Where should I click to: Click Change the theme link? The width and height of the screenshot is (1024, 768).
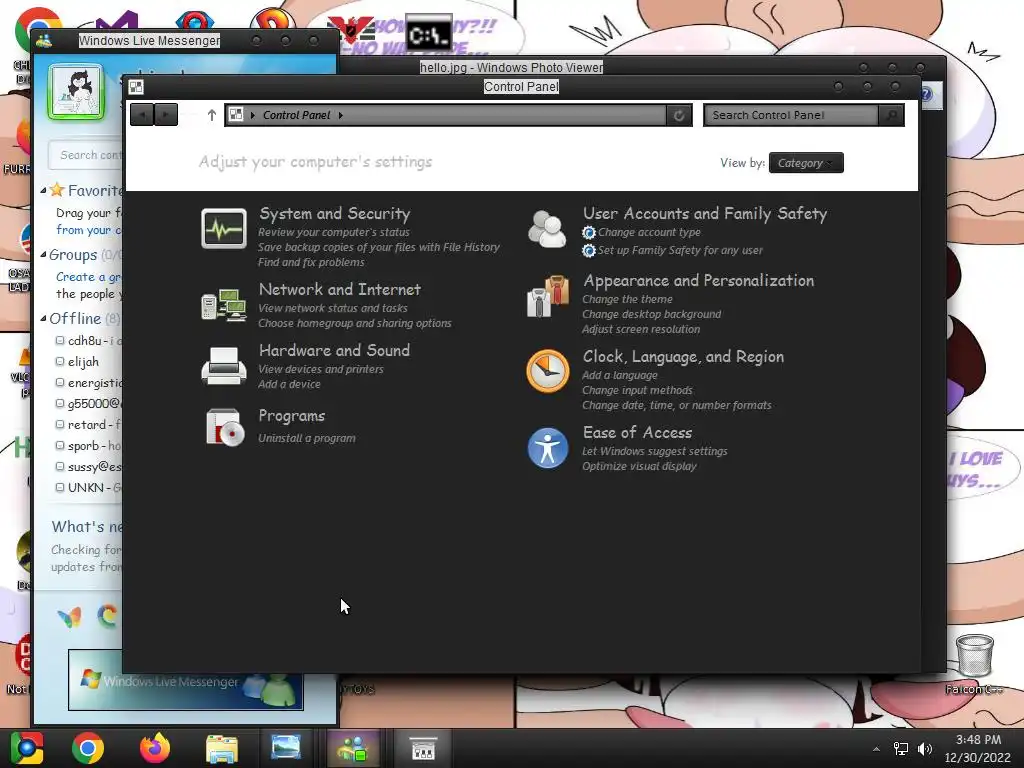pos(627,299)
